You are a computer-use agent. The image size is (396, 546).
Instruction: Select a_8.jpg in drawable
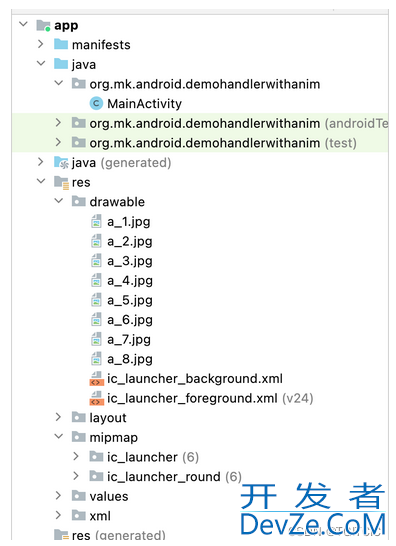pyautogui.click(x=130, y=359)
